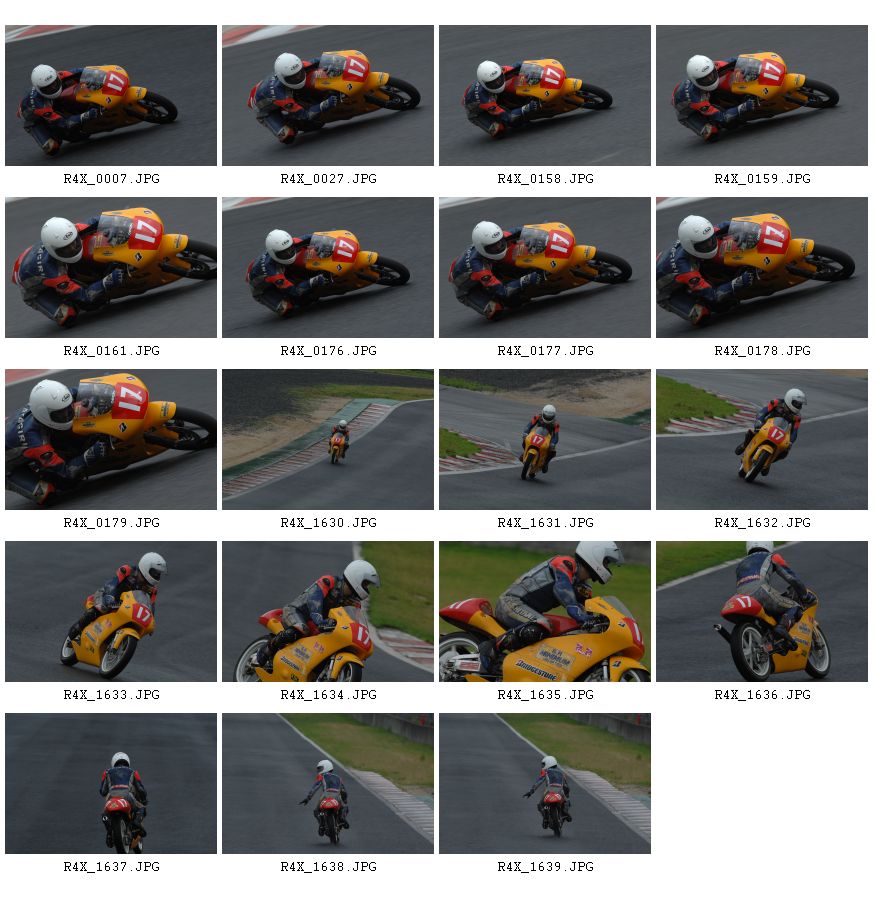Open close-up thumbnail R4X_0179.JPG
This screenshot has width=880, height=900.
point(111,439)
